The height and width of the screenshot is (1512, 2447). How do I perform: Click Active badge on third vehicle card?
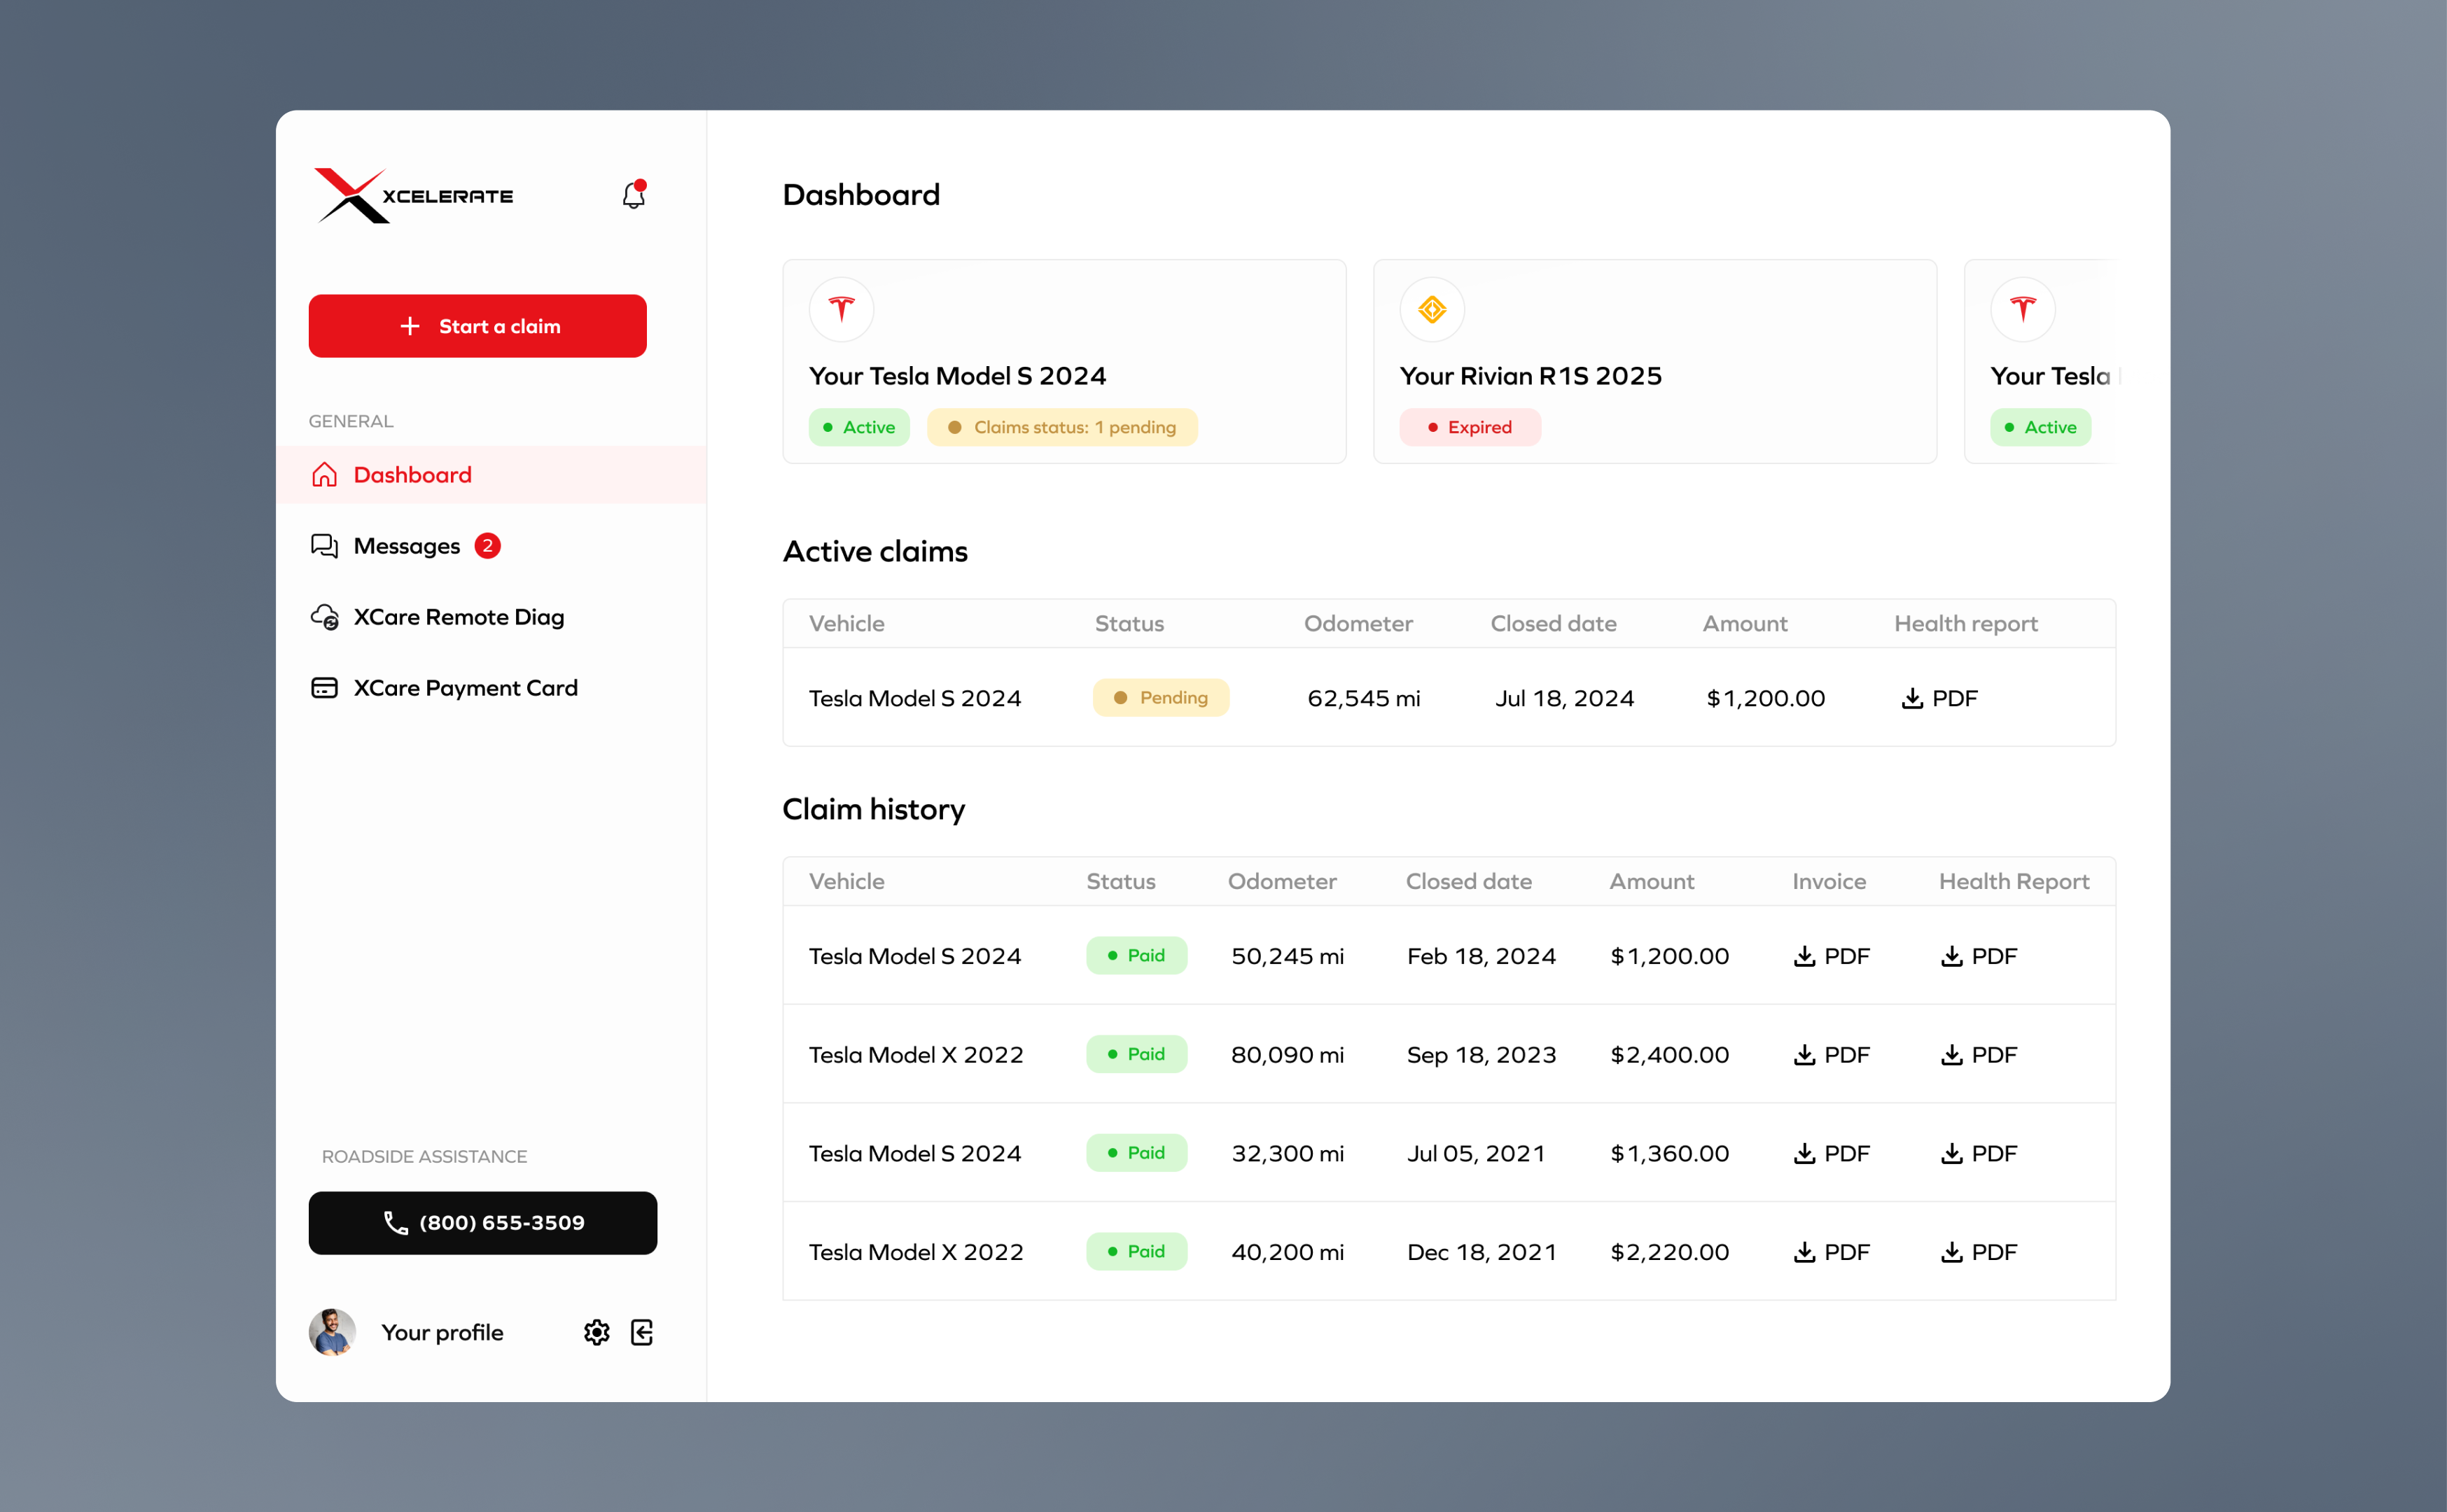2041,427
